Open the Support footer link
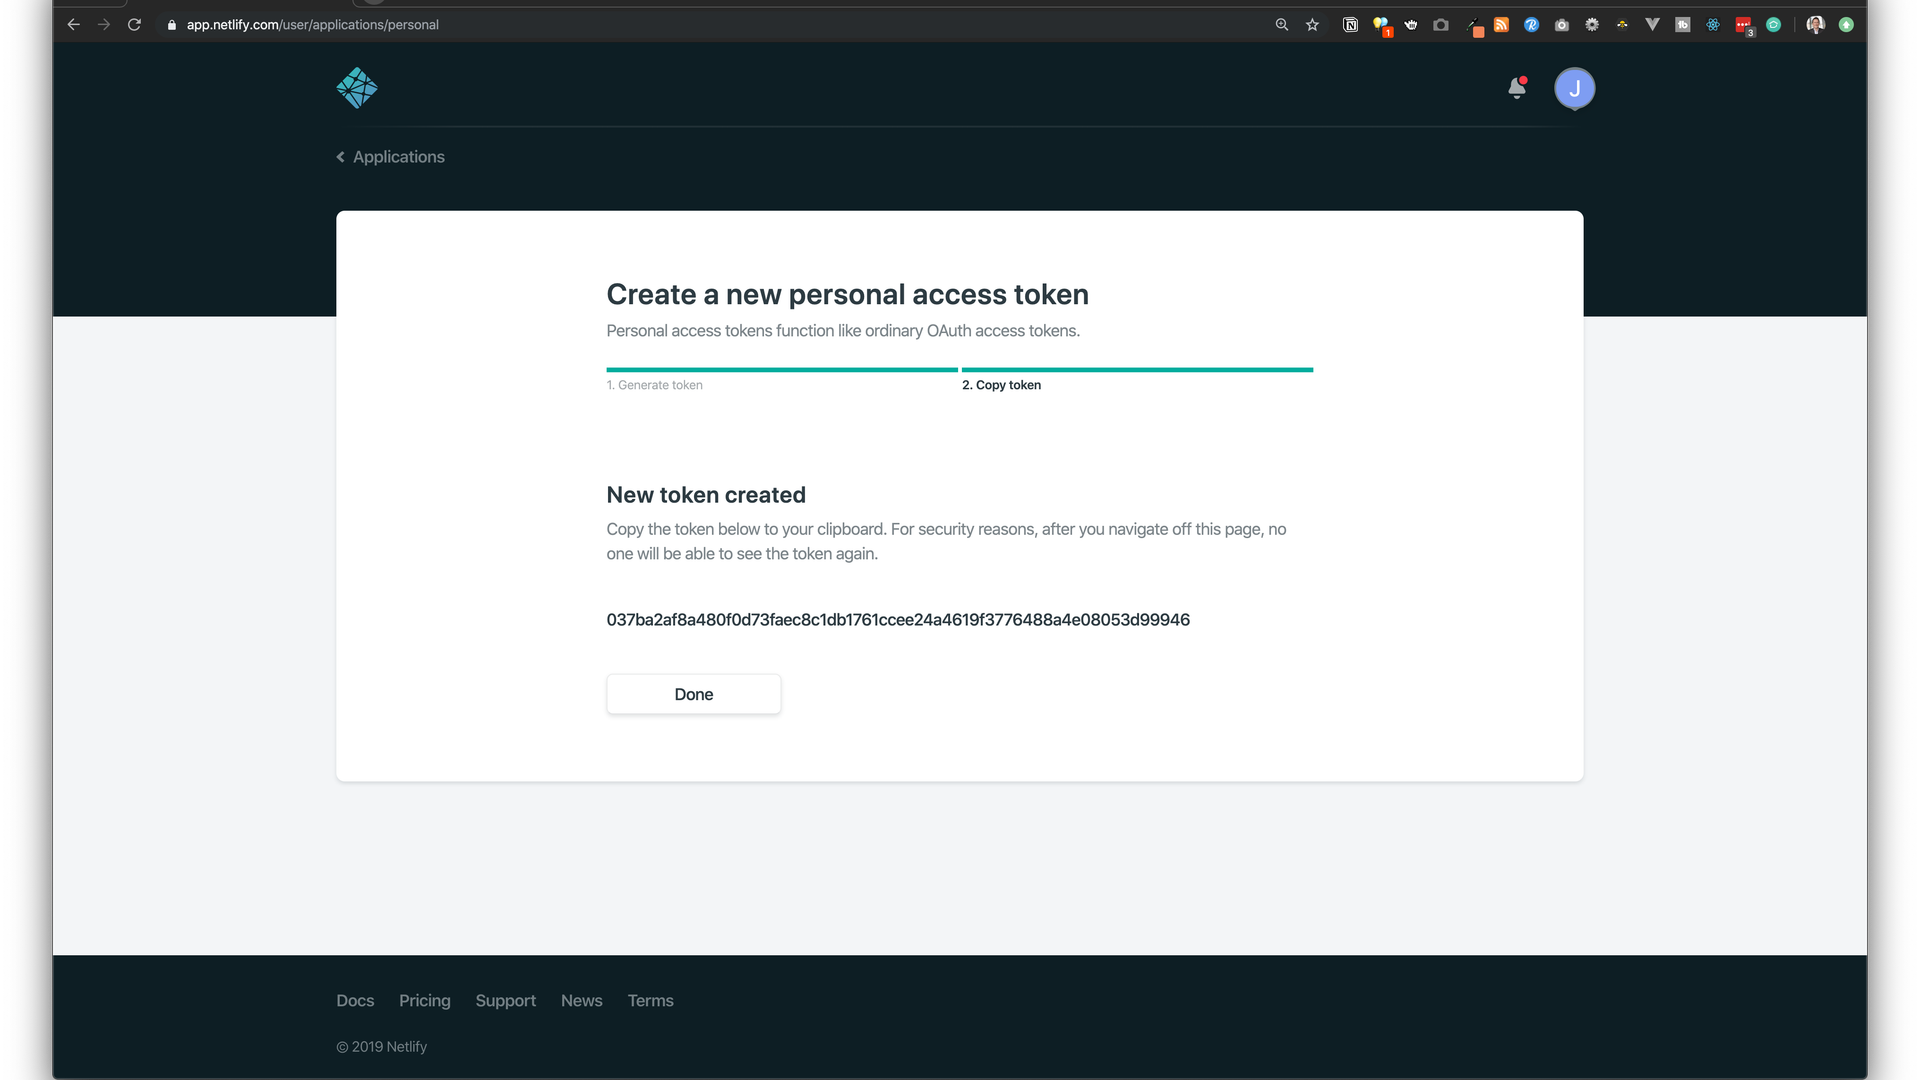Viewport: 1920px width, 1080px height. (505, 1001)
